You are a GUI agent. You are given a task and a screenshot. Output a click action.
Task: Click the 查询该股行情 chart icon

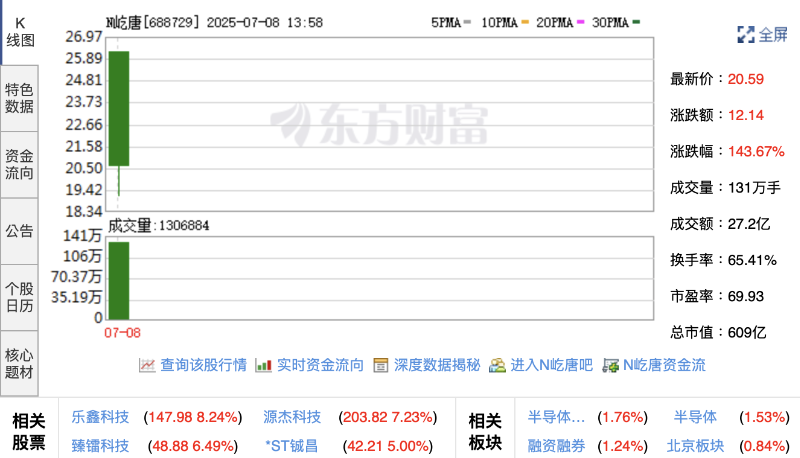pos(147,365)
